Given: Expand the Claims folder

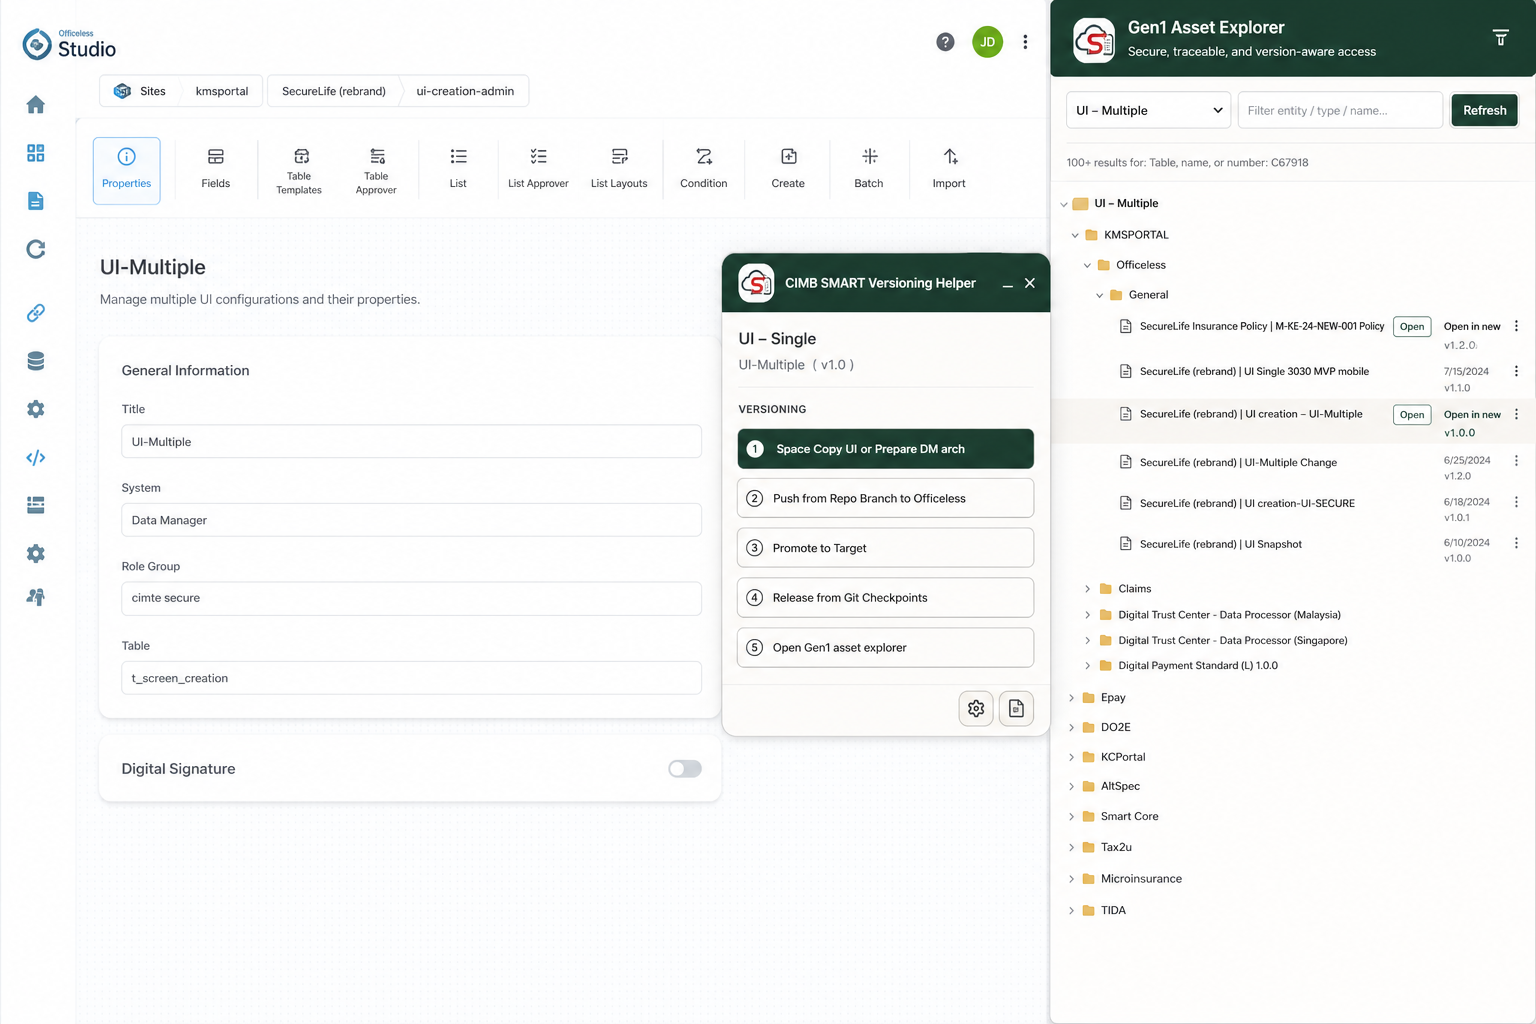Looking at the screenshot, I should 1087,589.
